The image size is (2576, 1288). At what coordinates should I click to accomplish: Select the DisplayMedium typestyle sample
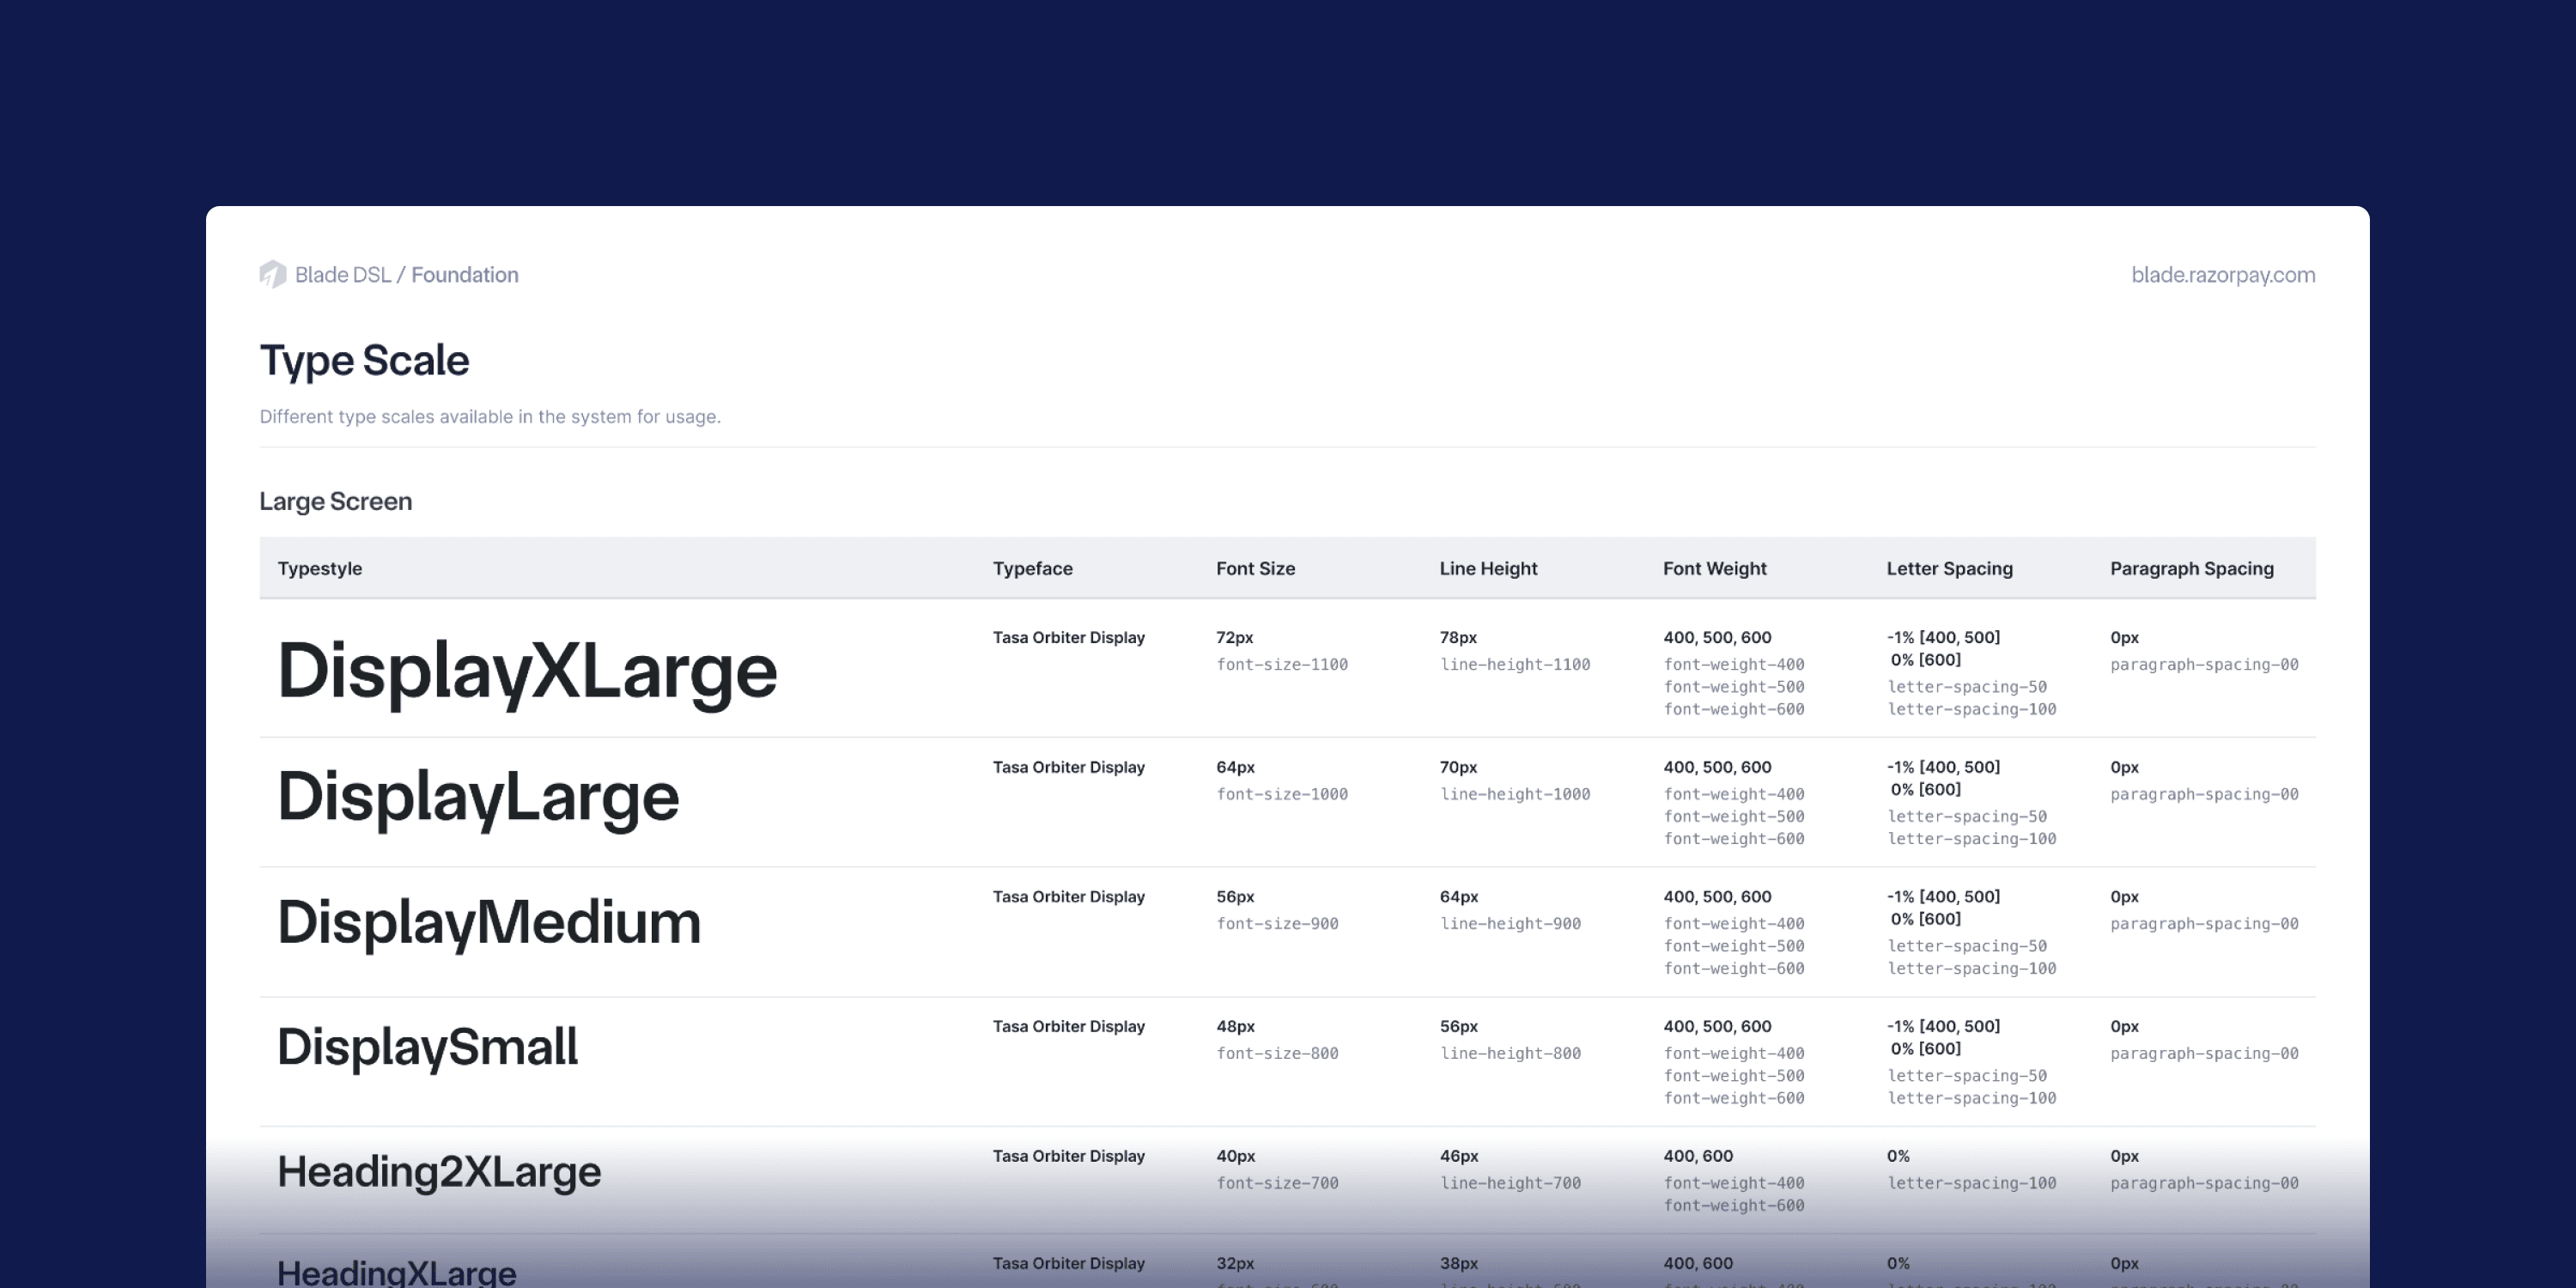pos(489,922)
